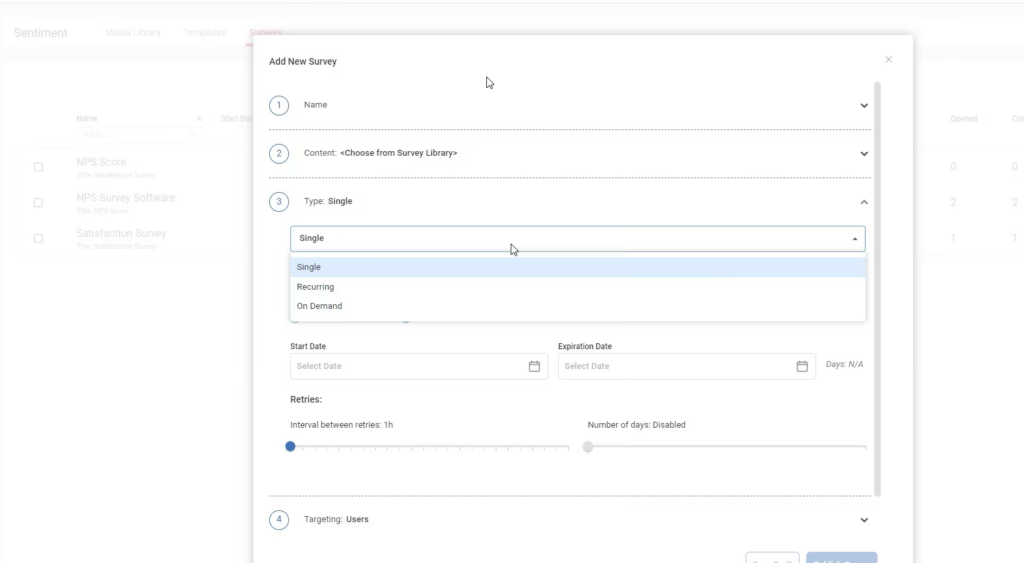The height and width of the screenshot is (563, 1024).
Task: Click the step 3 circle icon
Action: [279, 202]
